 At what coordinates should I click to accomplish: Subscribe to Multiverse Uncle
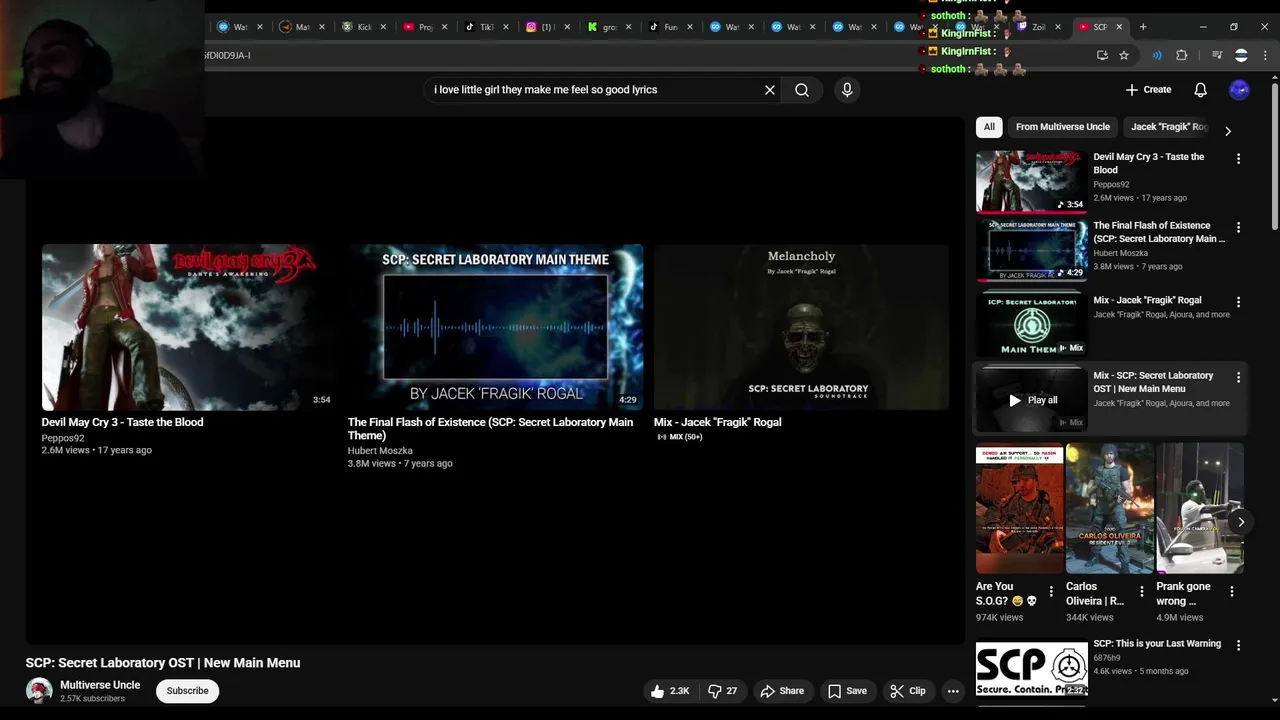[x=187, y=691]
